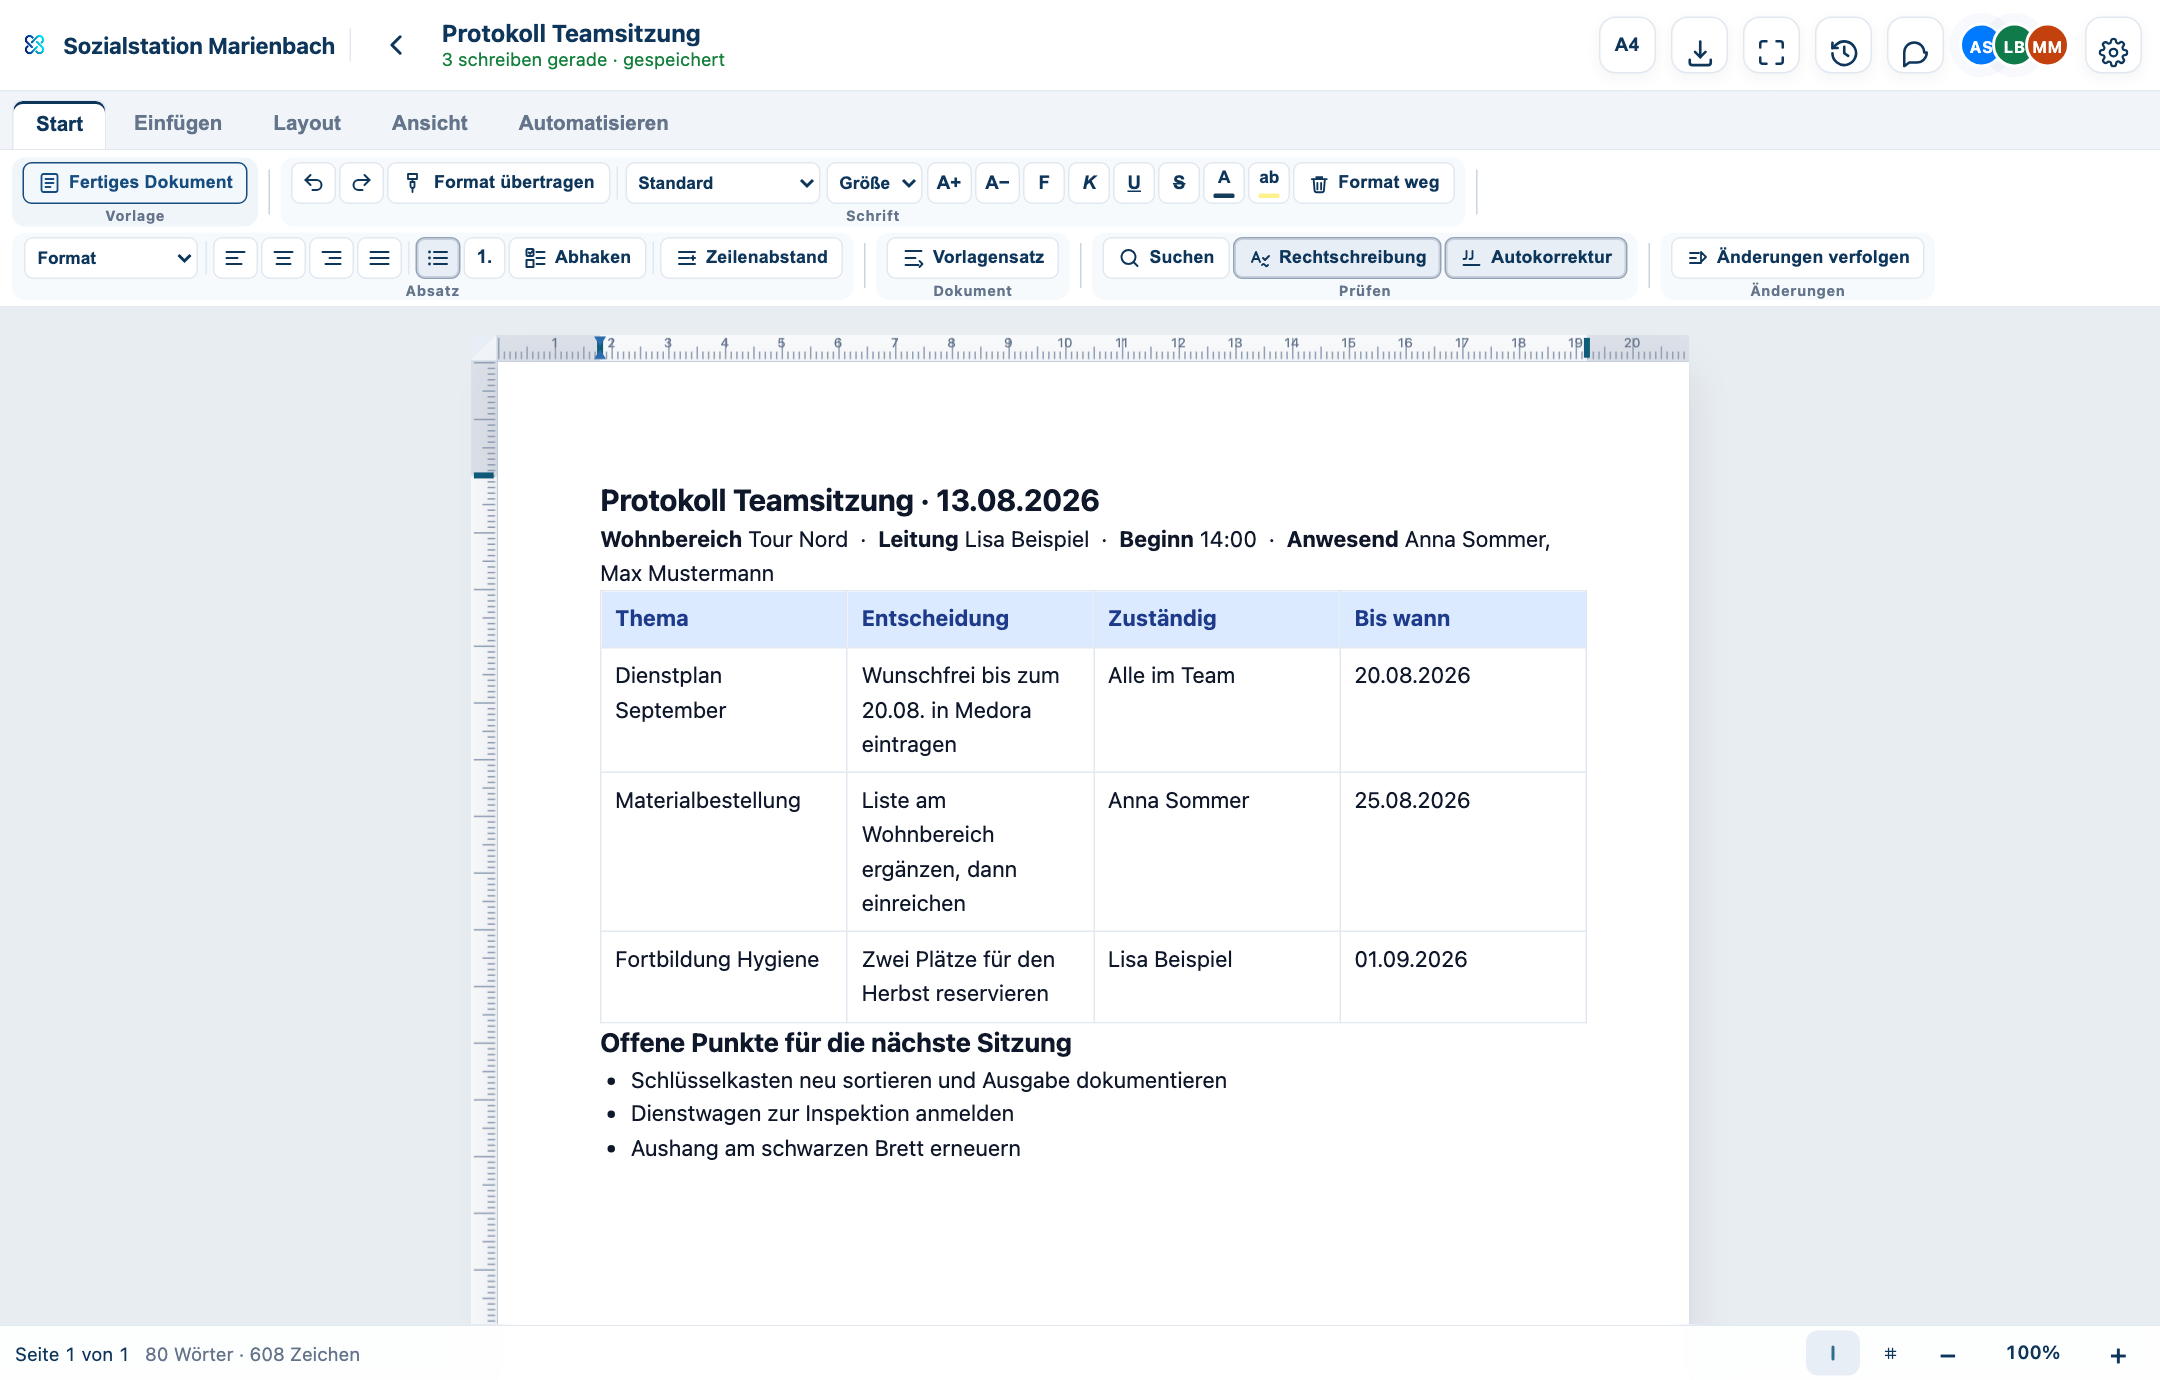This screenshot has height=1380, width=2160.
Task: Decrease font size with A−
Action: [997, 182]
